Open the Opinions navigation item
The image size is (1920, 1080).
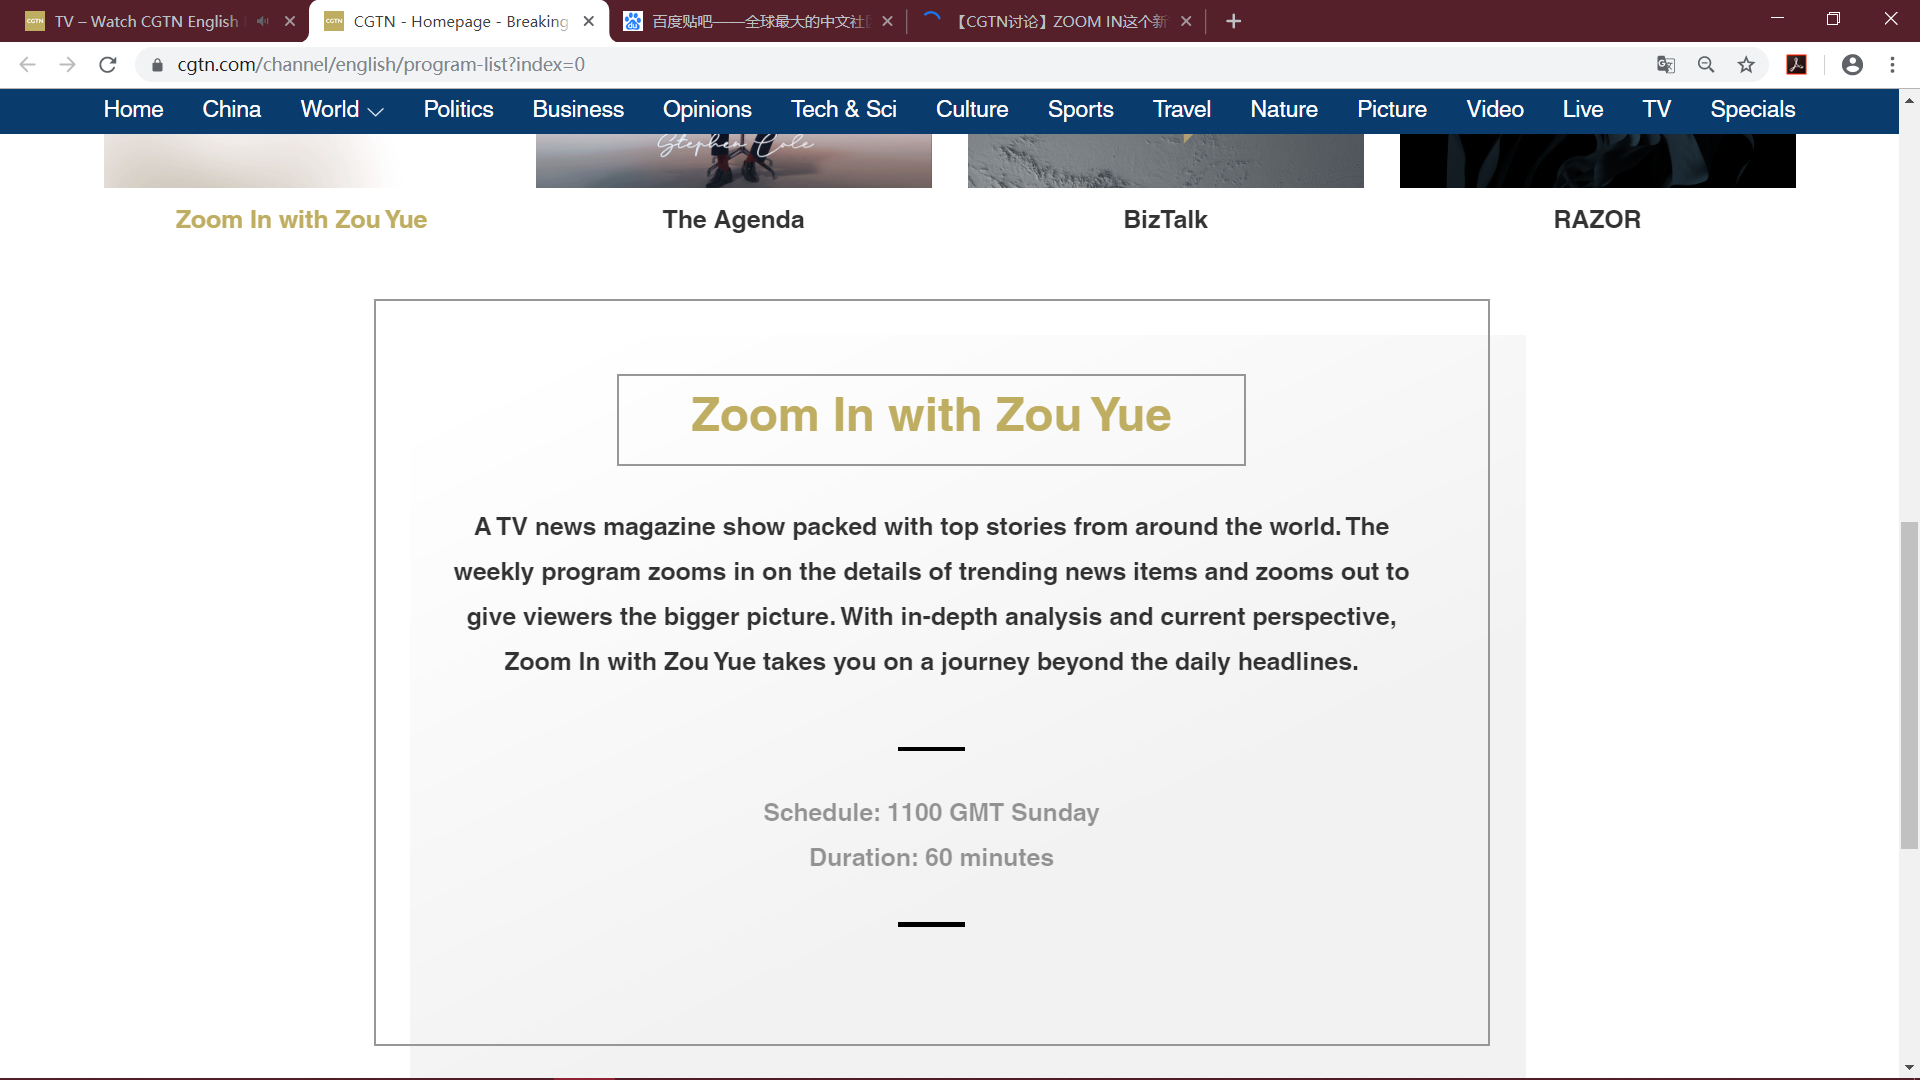tap(707, 110)
